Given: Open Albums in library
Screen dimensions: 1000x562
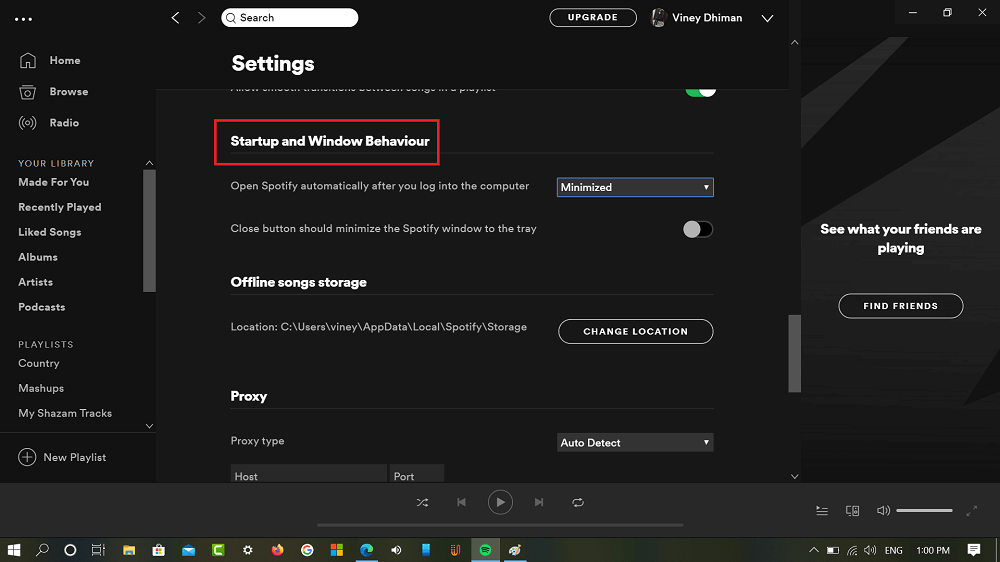Looking at the screenshot, I should [38, 257].
